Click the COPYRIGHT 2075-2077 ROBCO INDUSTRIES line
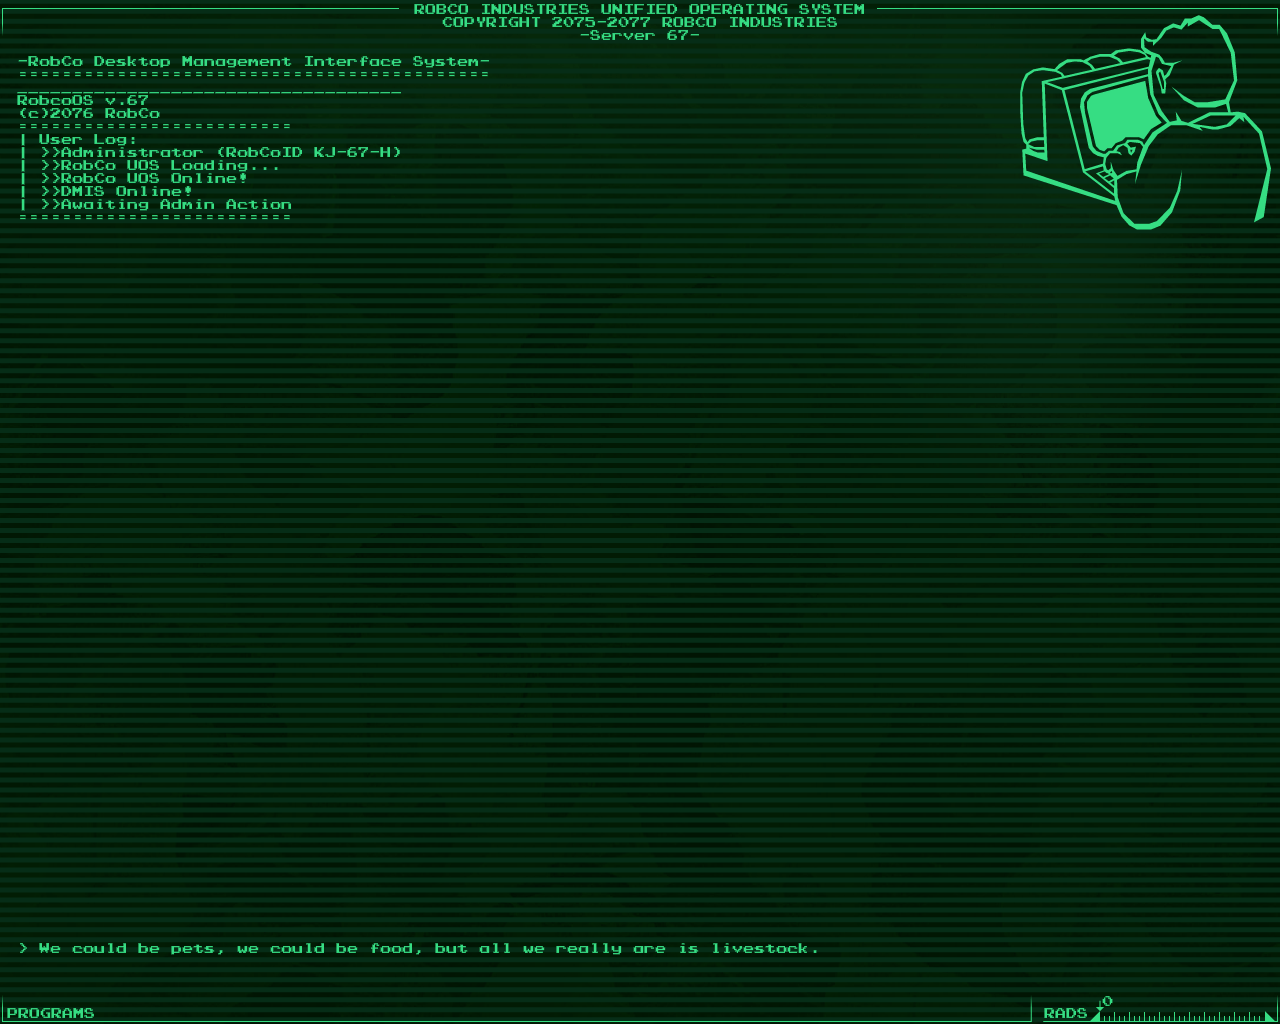The height and width of the screenshot is (1024, 1280). click(640, 22)
